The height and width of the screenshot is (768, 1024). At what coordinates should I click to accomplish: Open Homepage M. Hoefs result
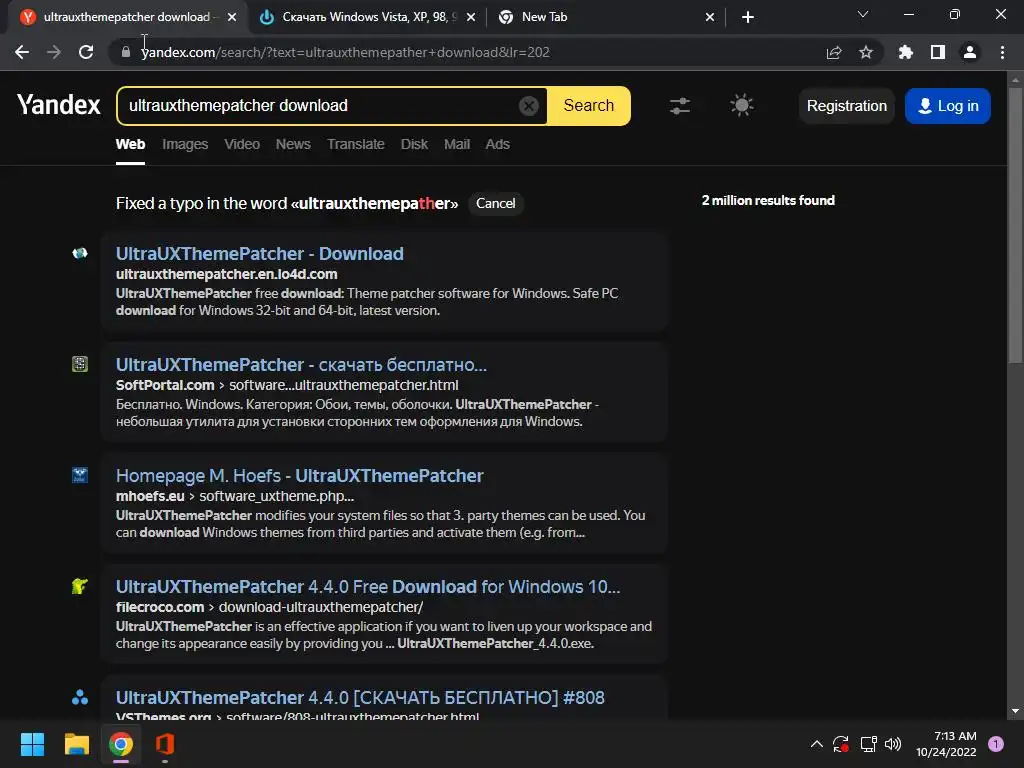coord(300,475)
